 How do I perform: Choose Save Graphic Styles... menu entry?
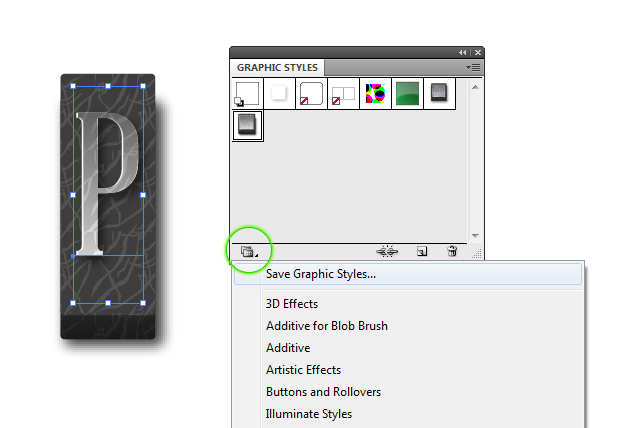(408, 274)
